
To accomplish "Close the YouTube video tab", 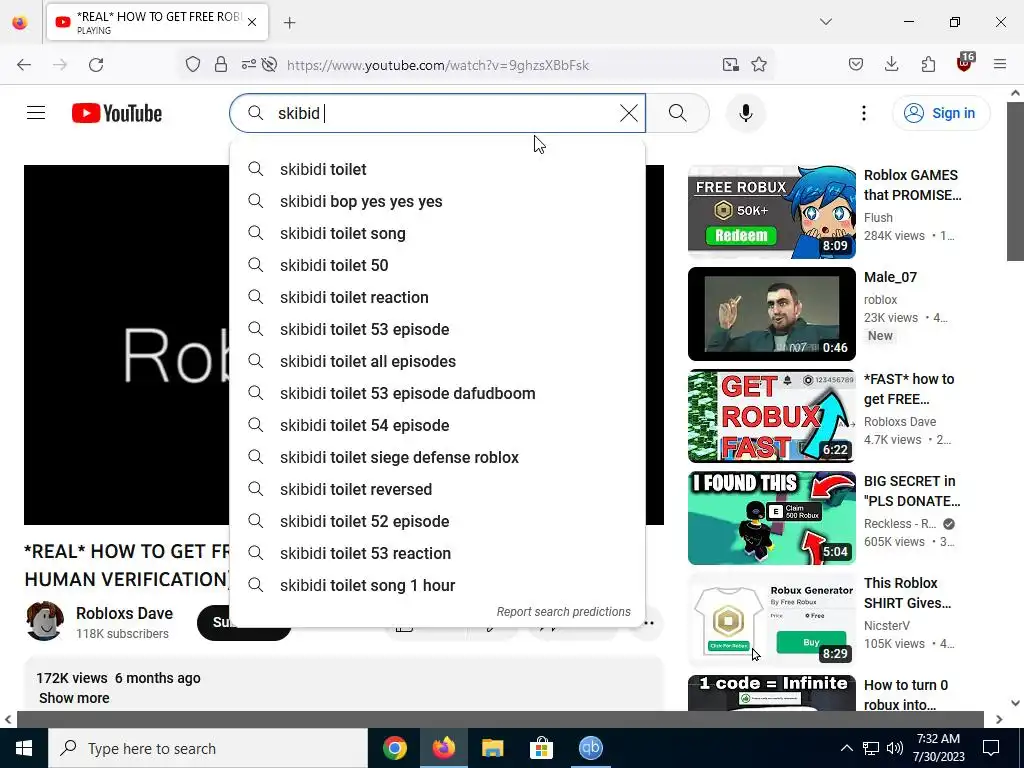I will click(x=252, y=22).
